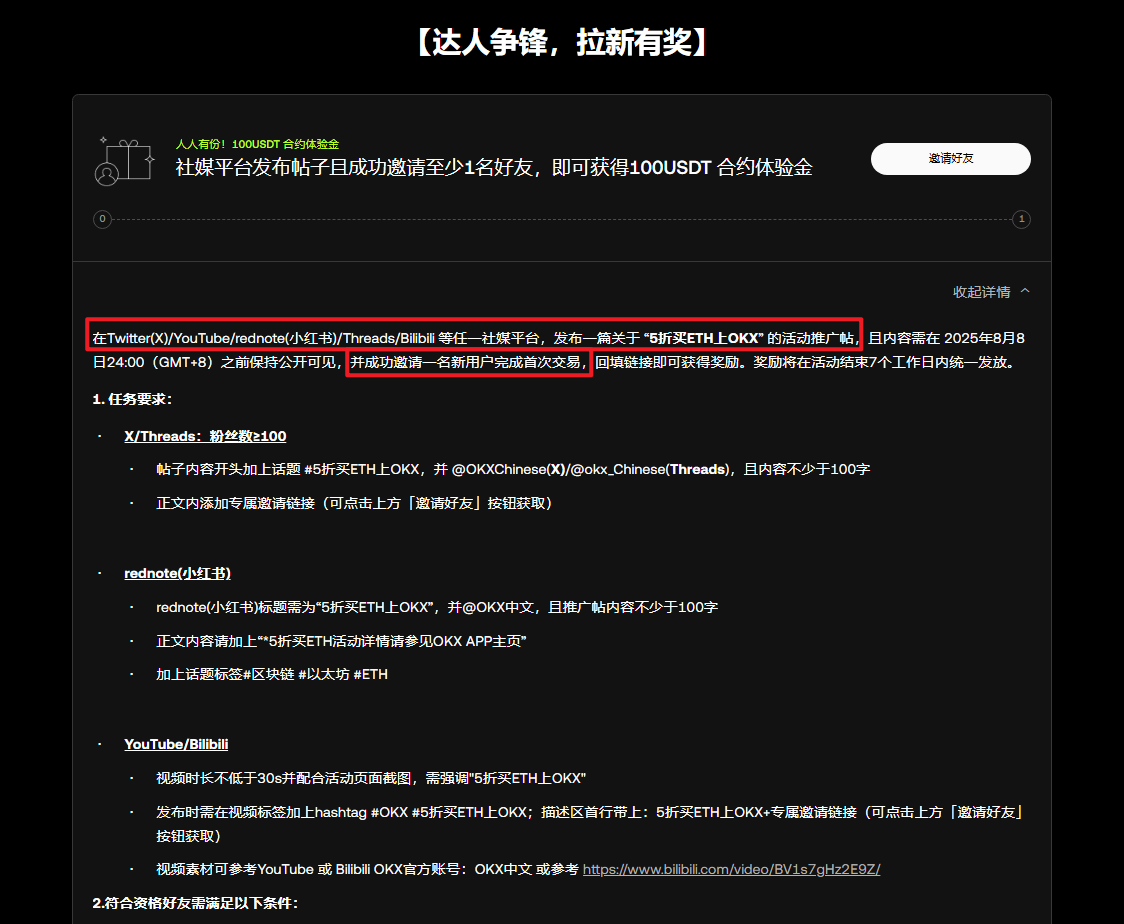Collapse details via 收起详情
The width and height of the screenshot is (1124, 924).
(981, 292)
